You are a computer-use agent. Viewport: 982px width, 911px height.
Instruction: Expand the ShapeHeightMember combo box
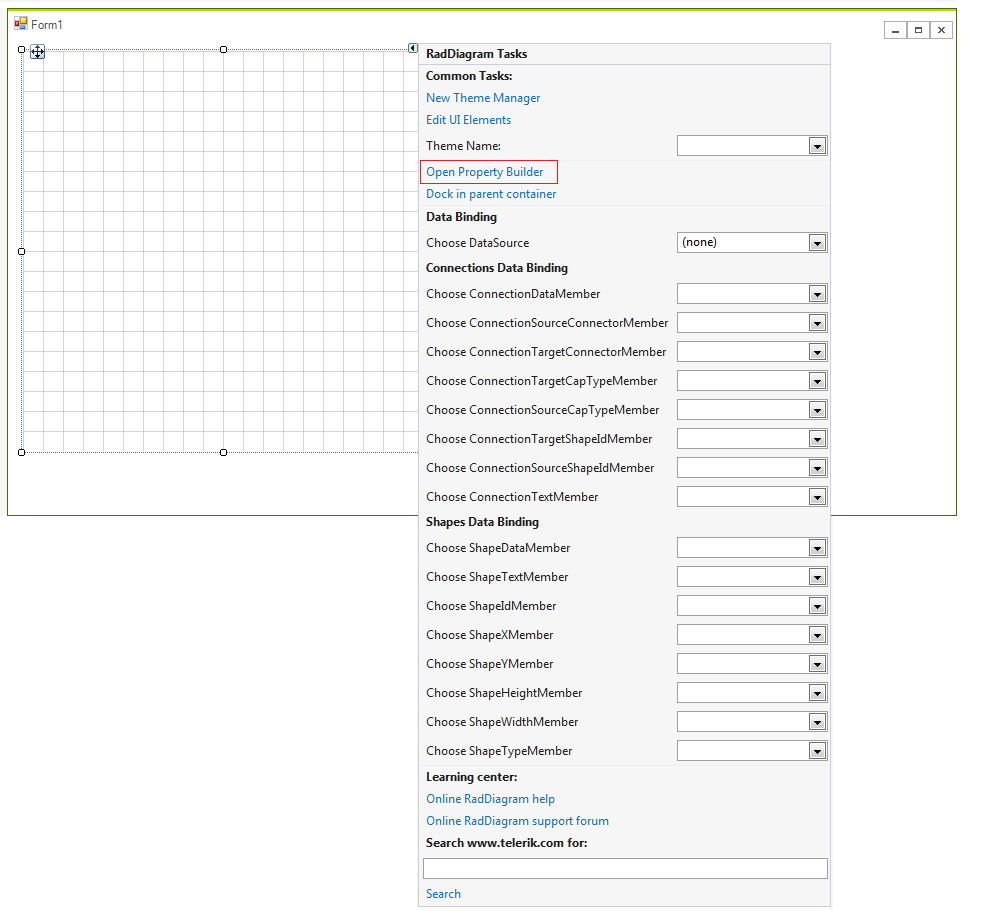818,692
